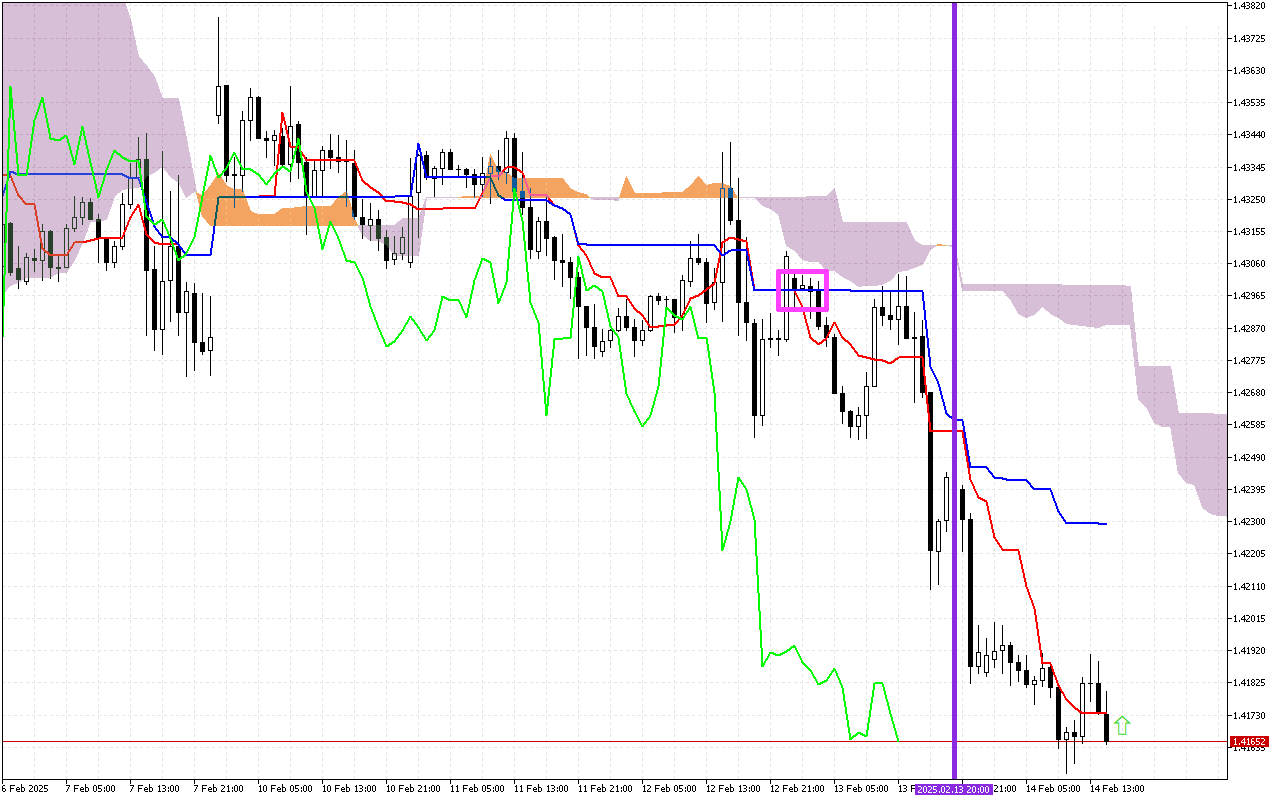1280x800 pixels.
Task: Click the 12 Feb 13:00 time axis label
Action: click(x=732, y=788)
